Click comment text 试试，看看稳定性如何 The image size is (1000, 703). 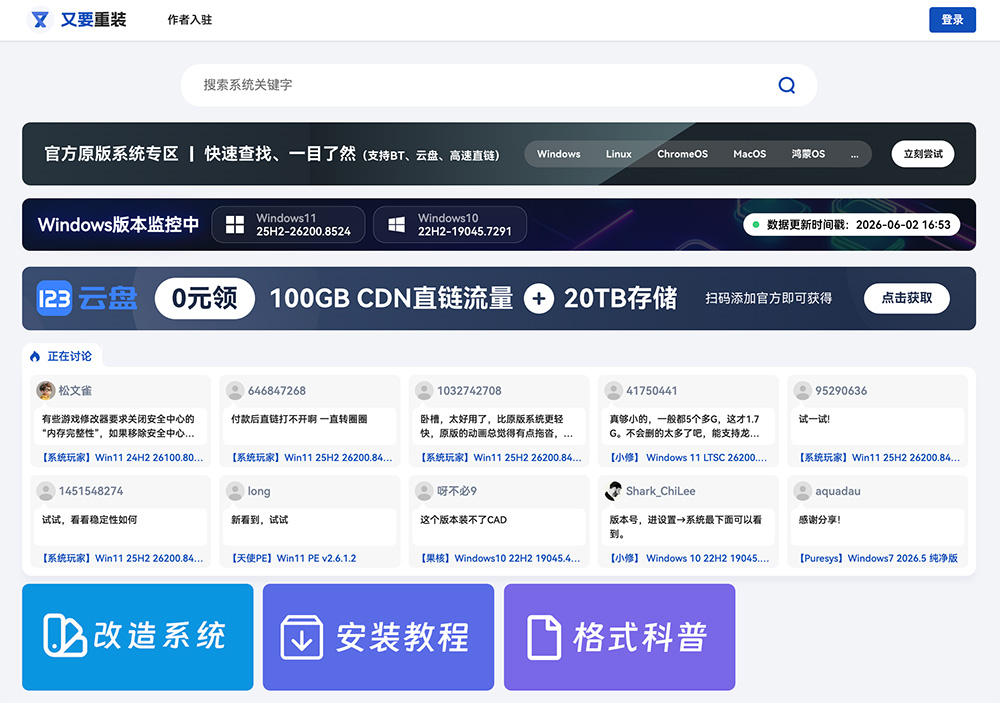pyautogui.click(x=89, y=520)
